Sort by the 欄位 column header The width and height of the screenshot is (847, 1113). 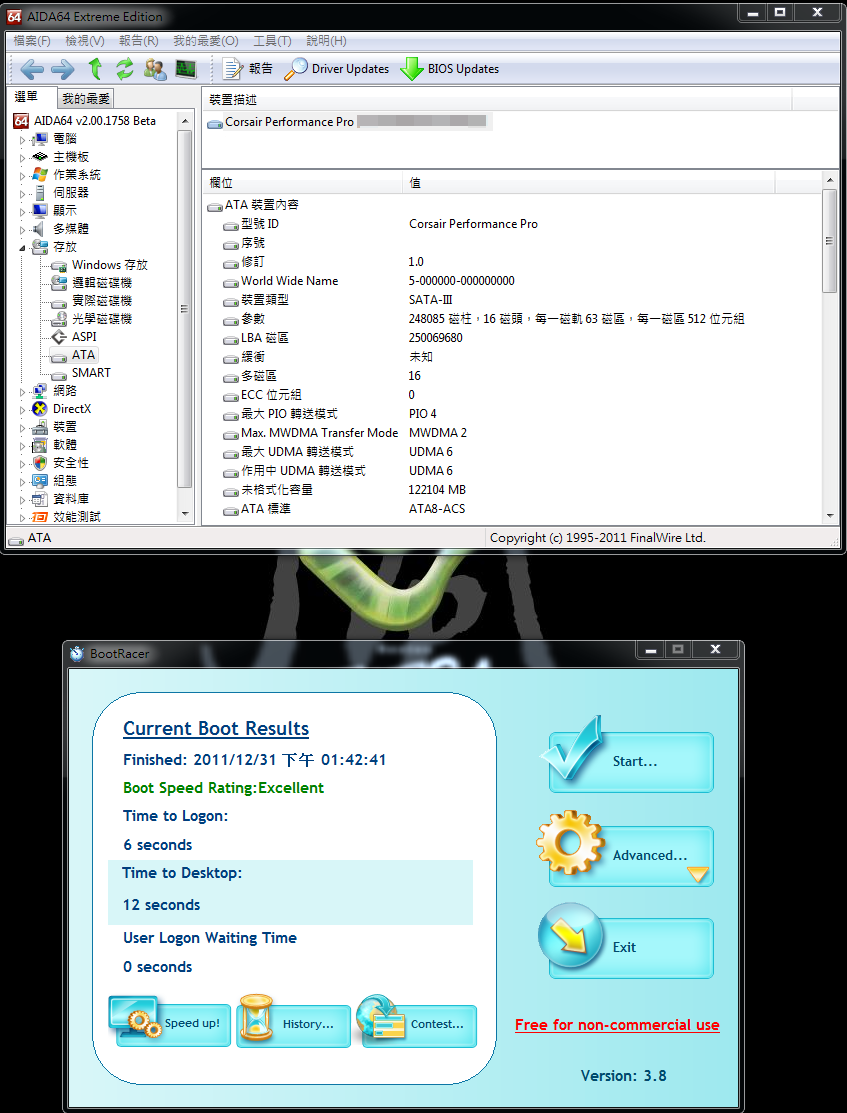(x=302, y=182)
